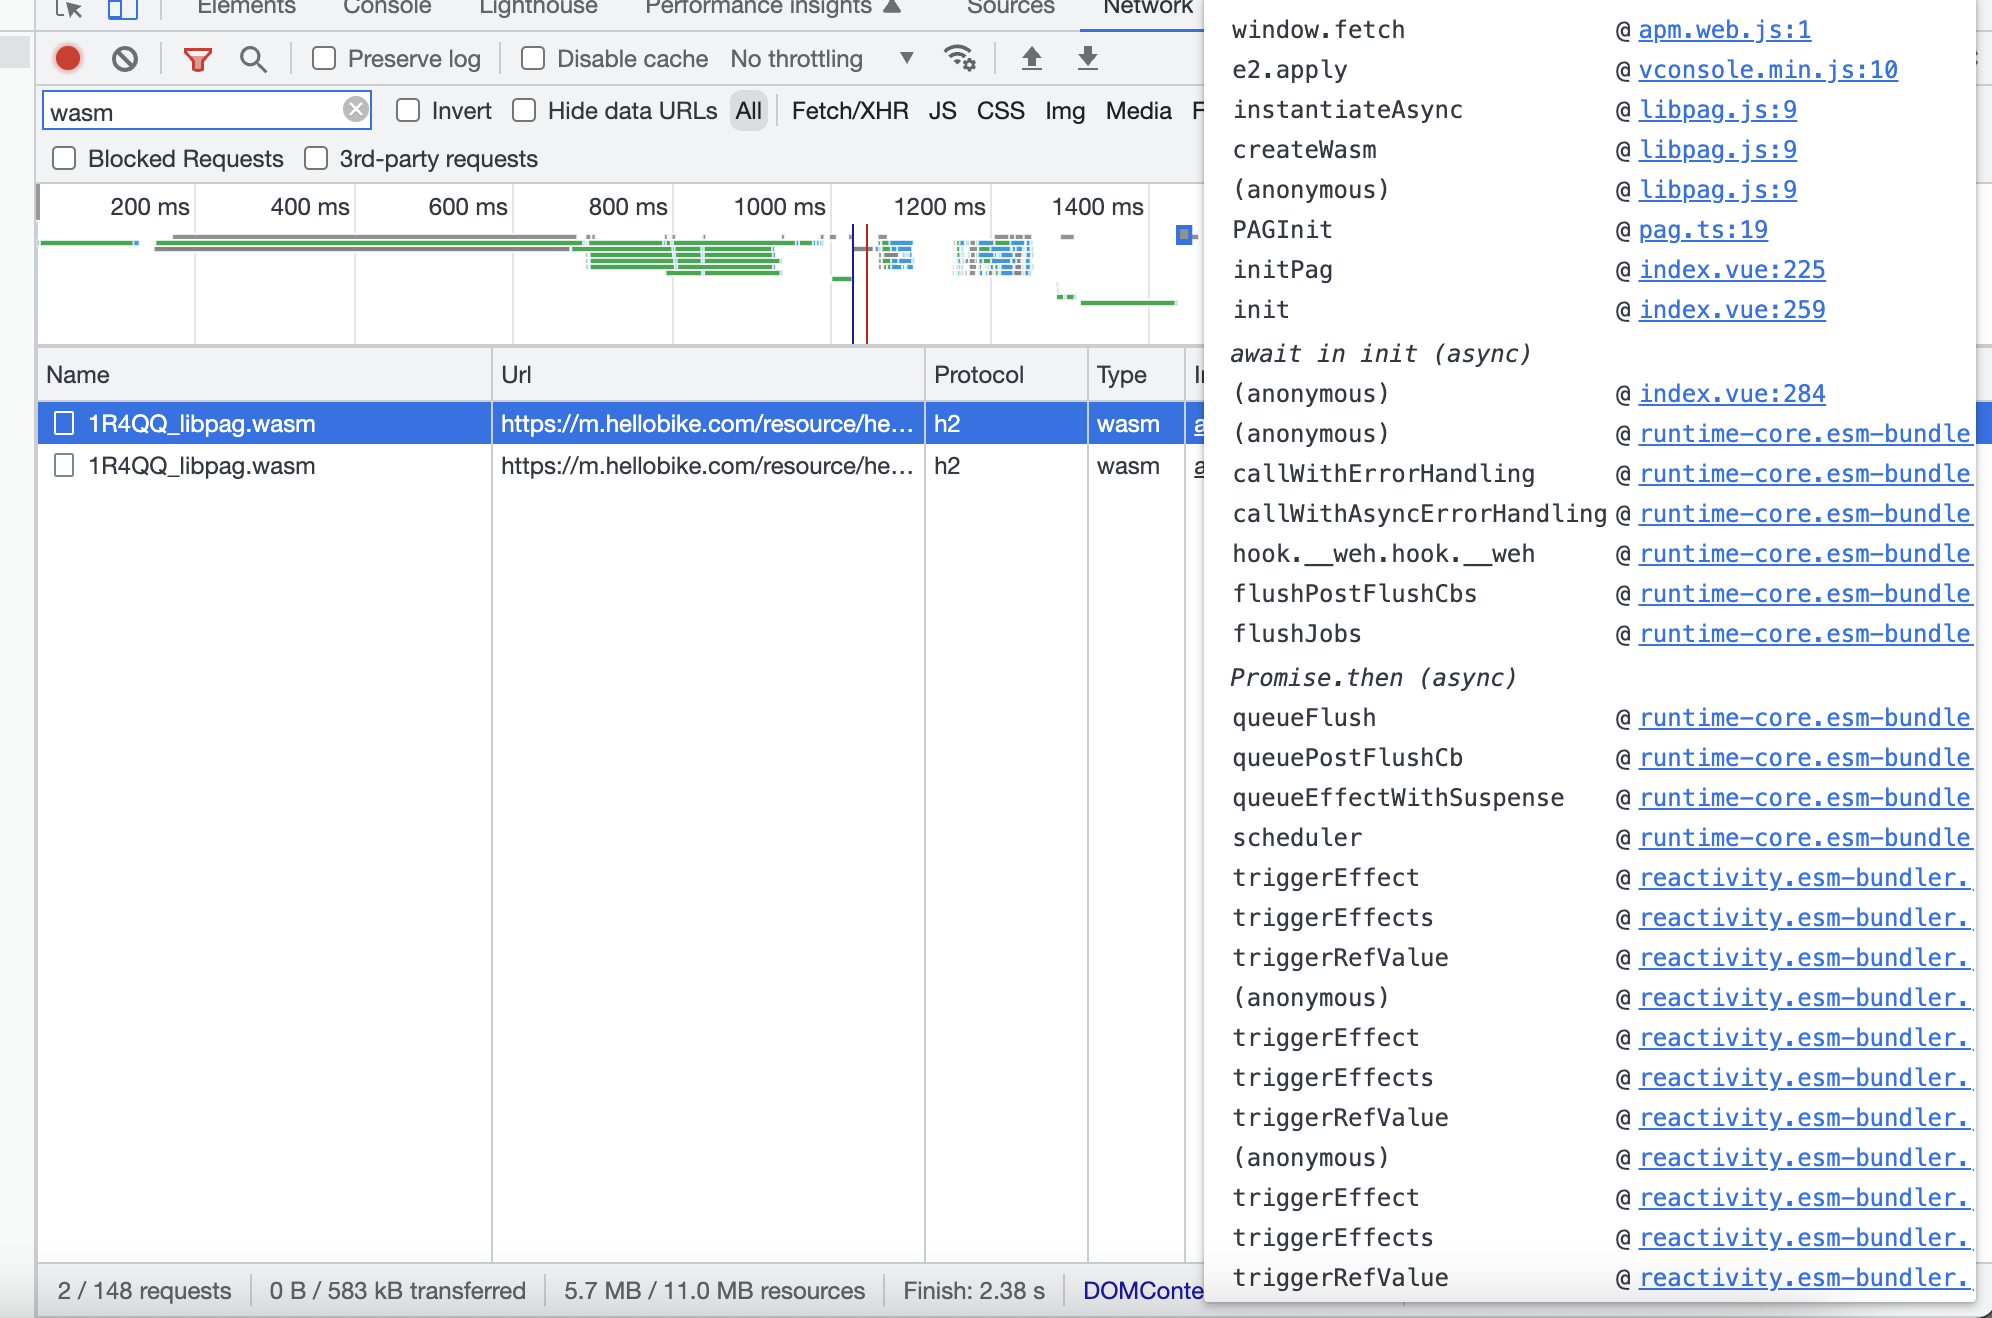Toggle the network request filter bar
The image size is (1992, 1318).
click(x=198, y=58)
